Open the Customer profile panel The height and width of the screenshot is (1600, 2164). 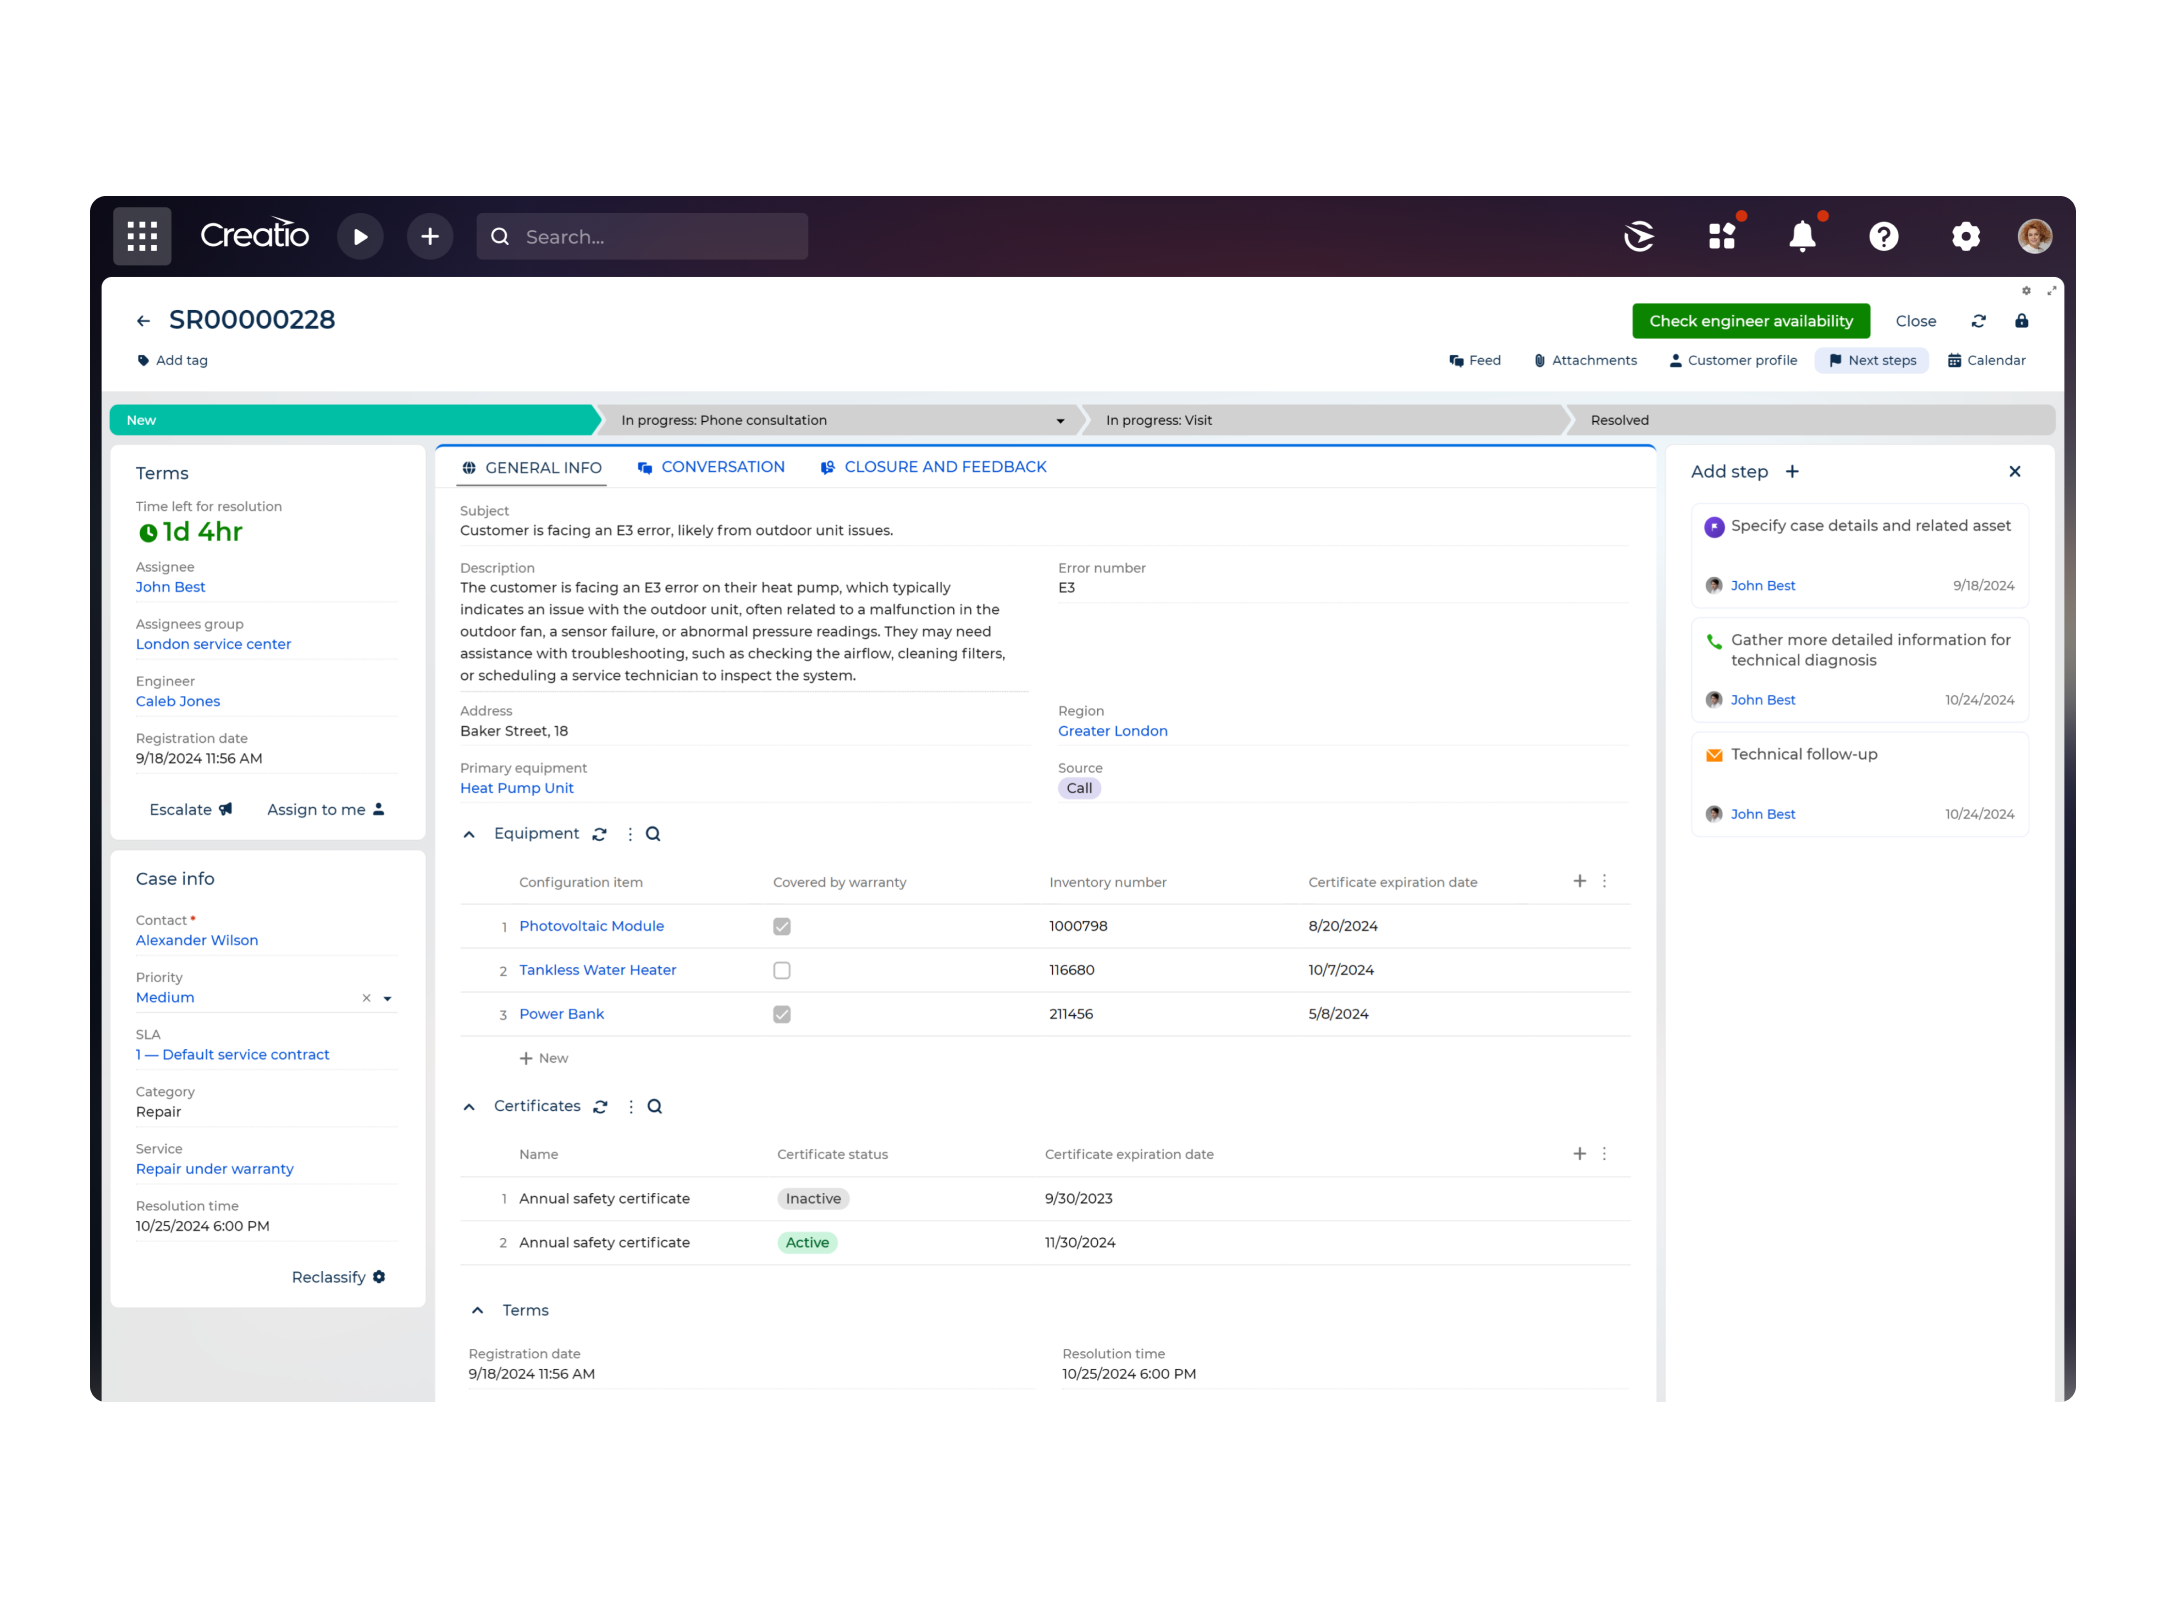pyautogui.click(x=1733, y=360)
